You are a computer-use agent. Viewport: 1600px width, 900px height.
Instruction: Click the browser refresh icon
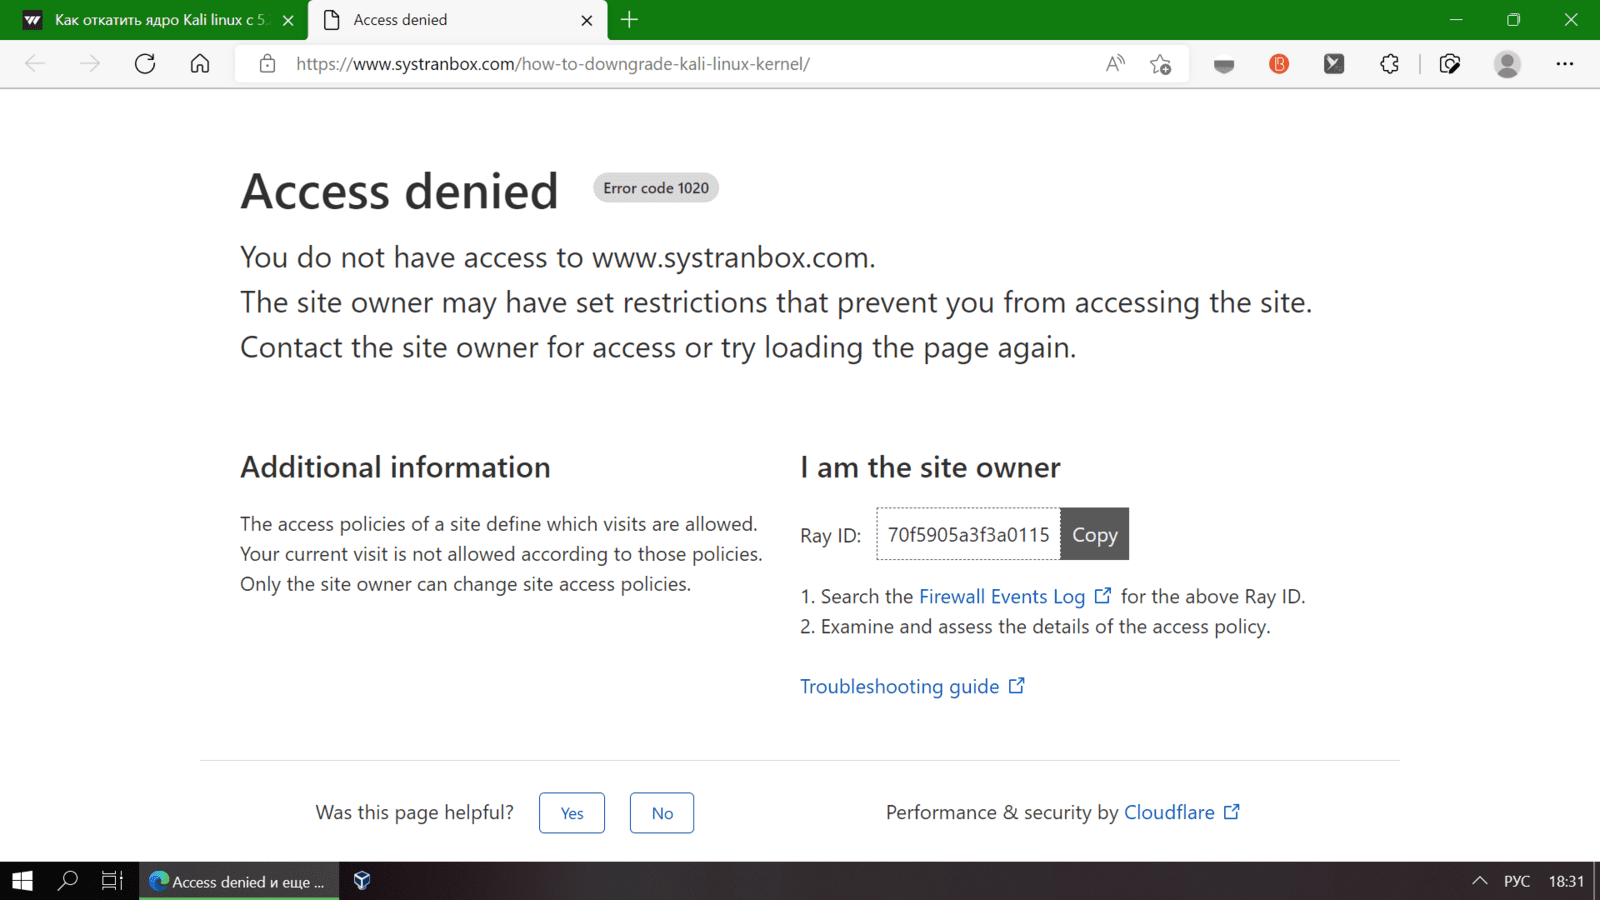click(x=145, y=64)
